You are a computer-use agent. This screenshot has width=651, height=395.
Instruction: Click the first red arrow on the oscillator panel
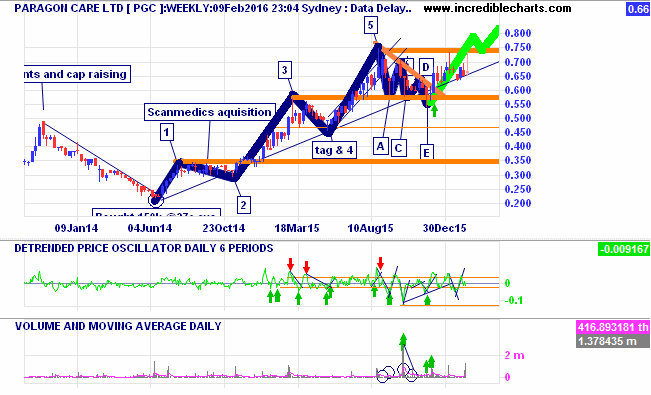tap(291, 264)
